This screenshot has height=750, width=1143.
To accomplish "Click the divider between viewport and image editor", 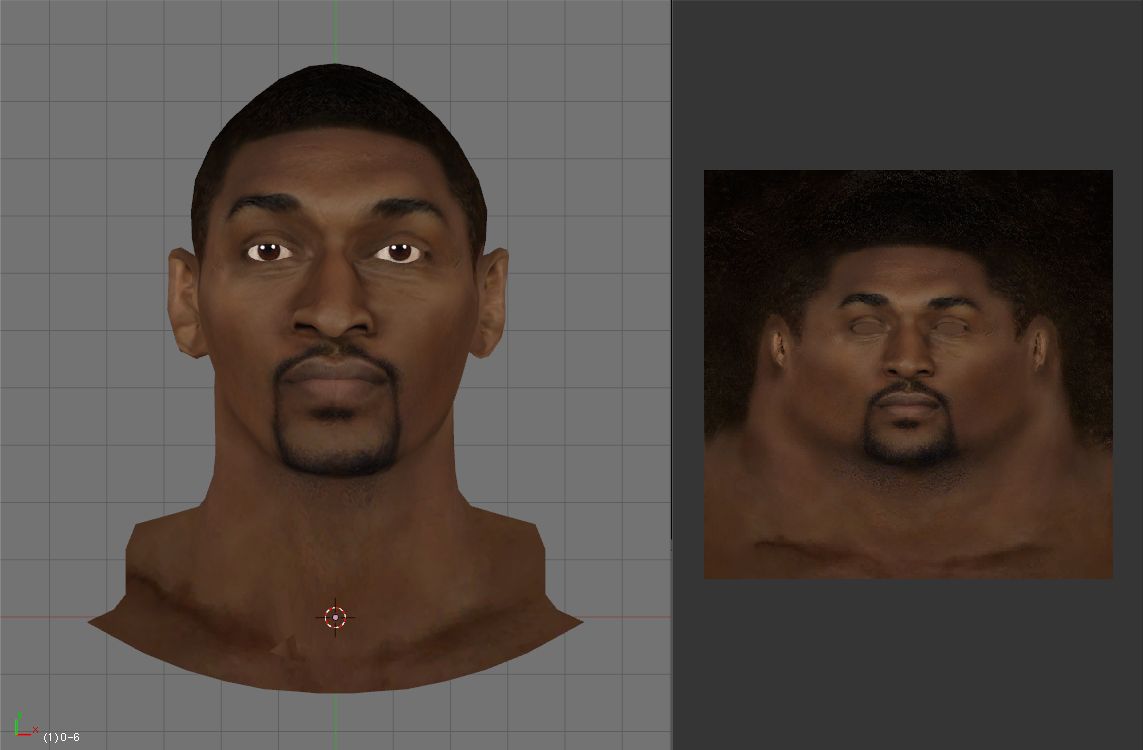I will 672,375.
